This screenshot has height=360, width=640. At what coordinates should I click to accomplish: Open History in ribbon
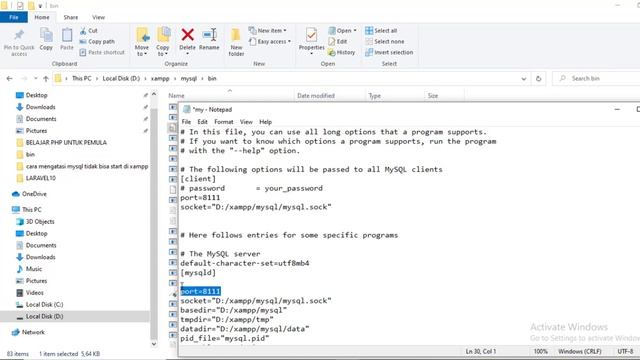click(x=342, y=53)
